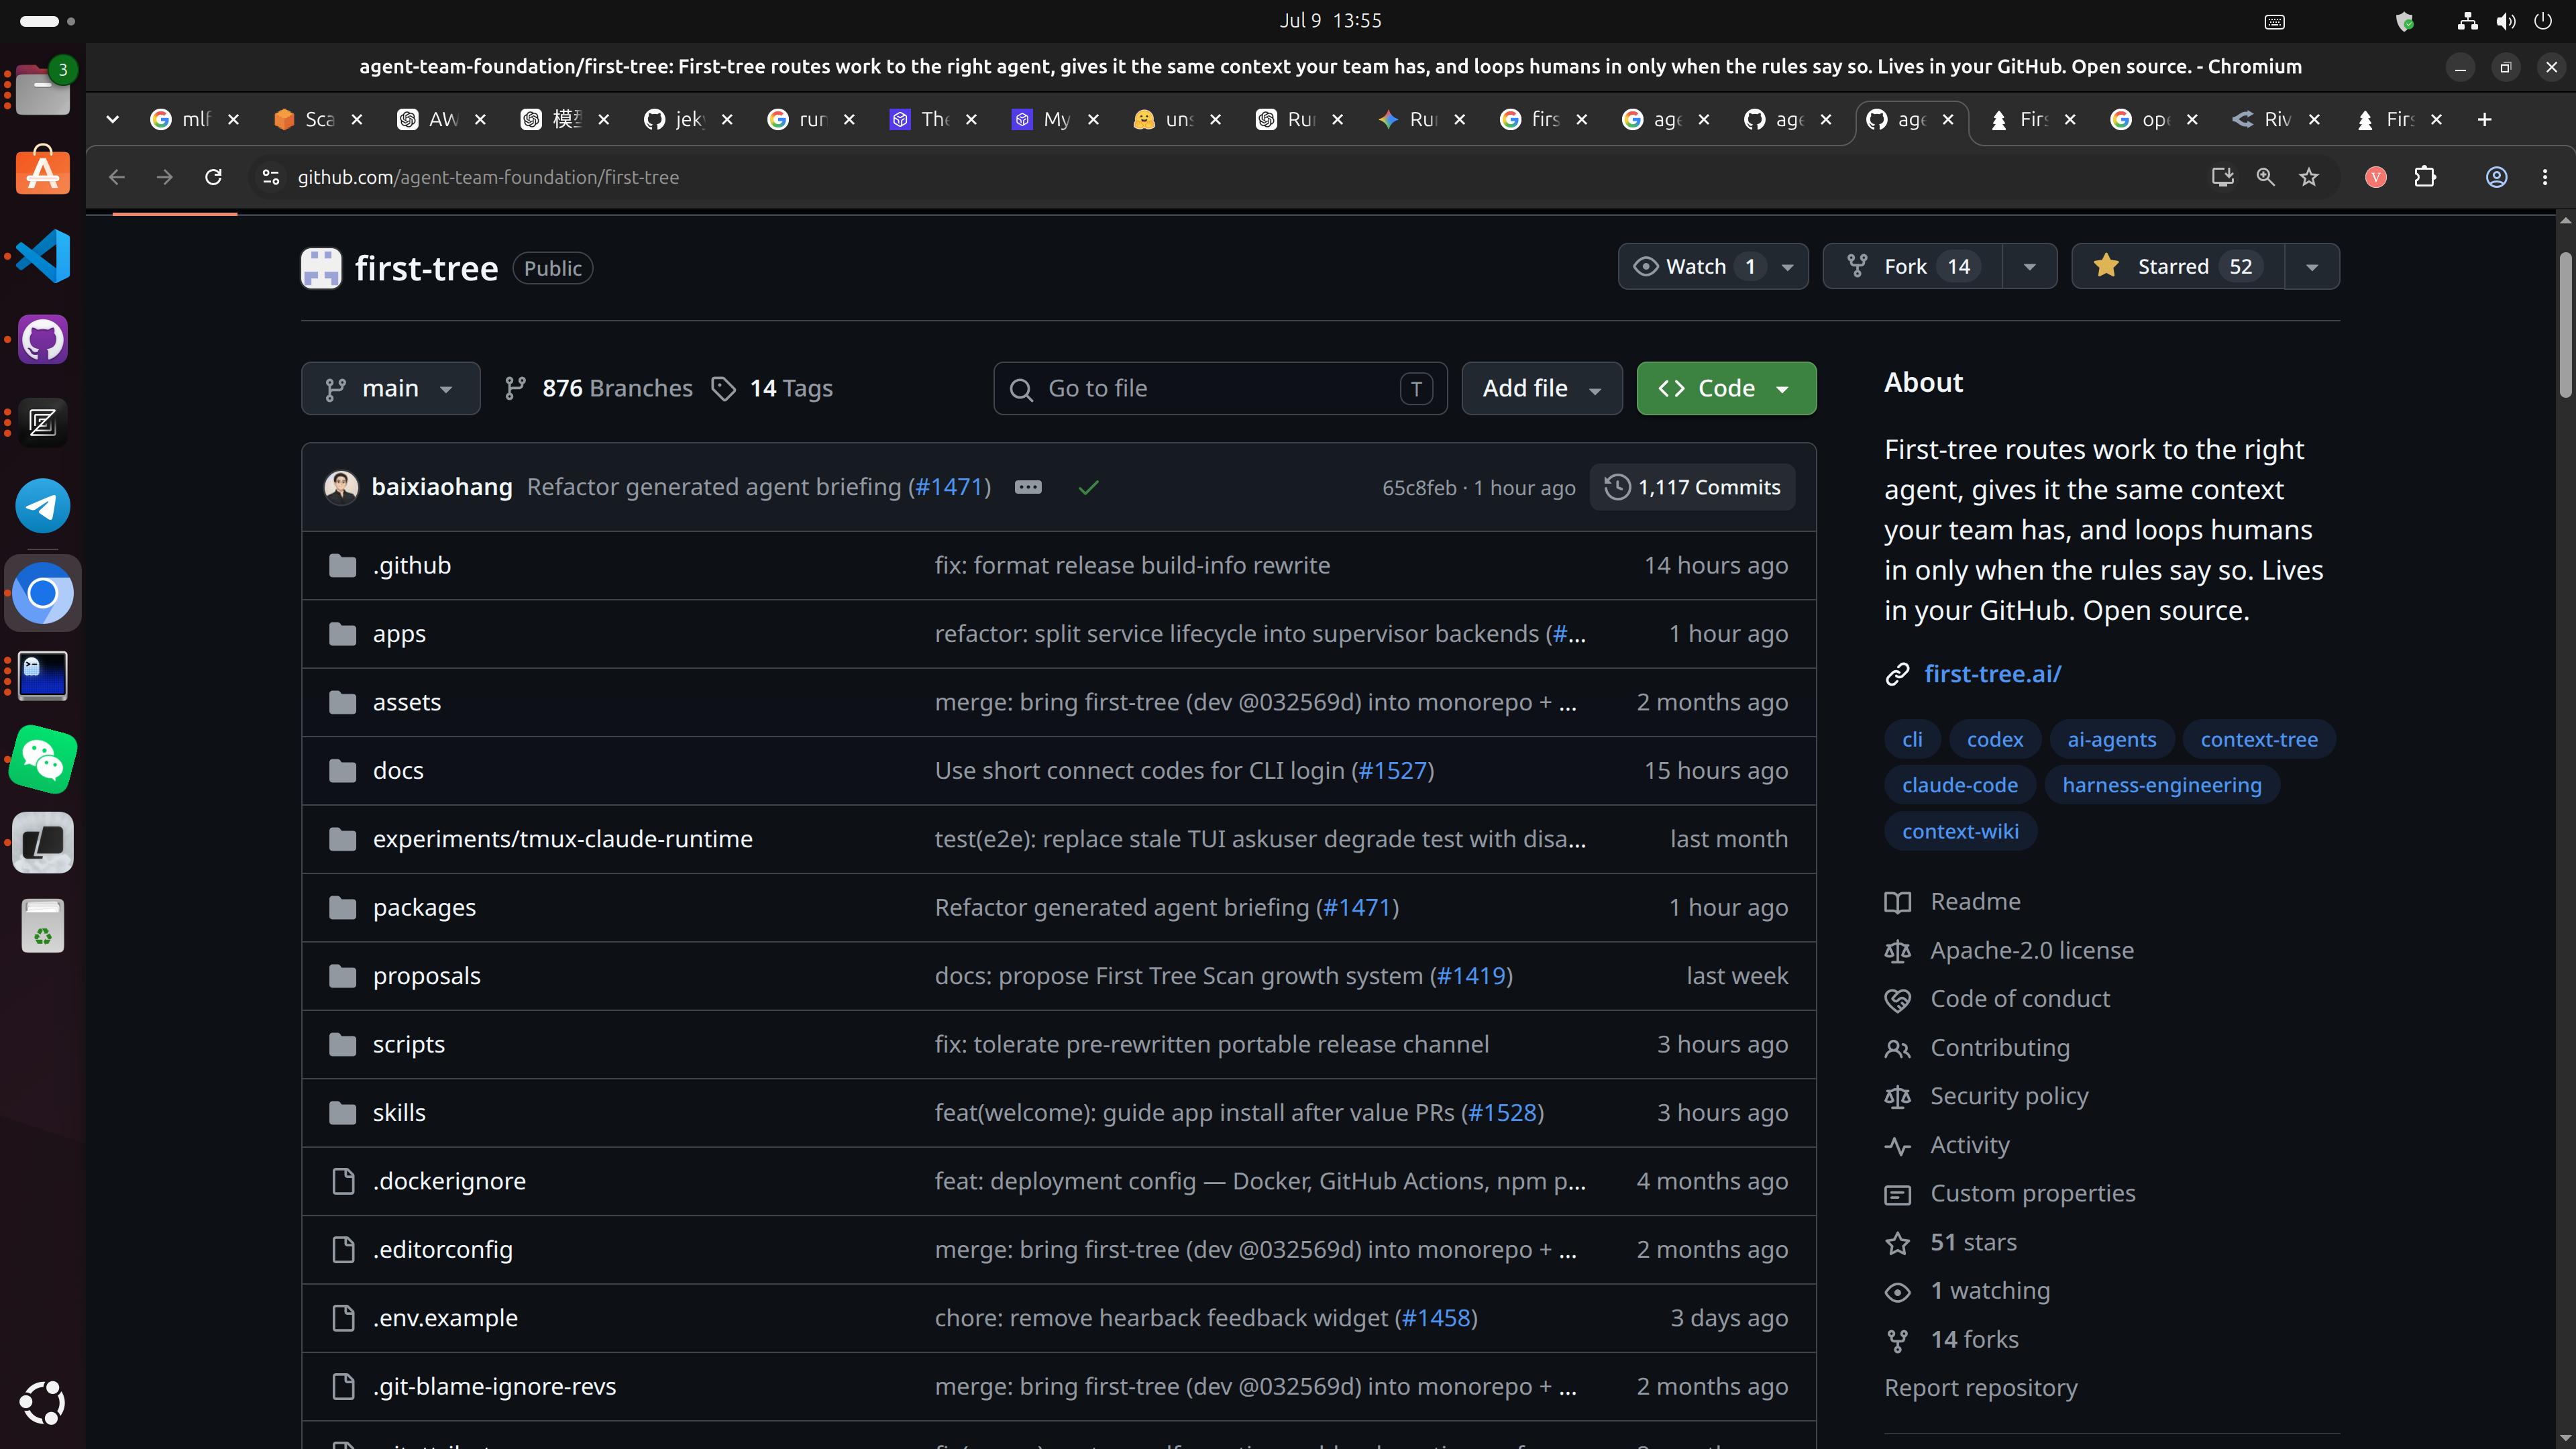2576x1449 pixels.
Task: Open WeChat from the Ubuntu dock
Action: pos(43,760)
